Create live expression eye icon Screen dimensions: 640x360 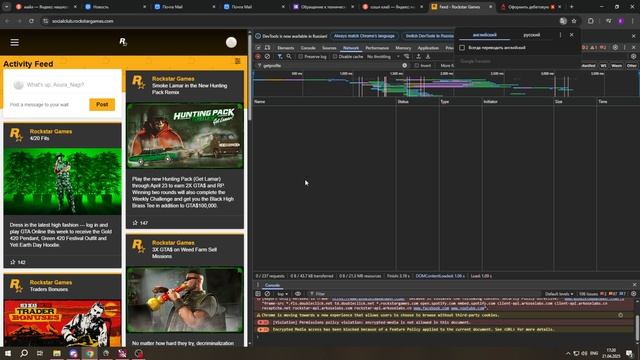(298, 293)
